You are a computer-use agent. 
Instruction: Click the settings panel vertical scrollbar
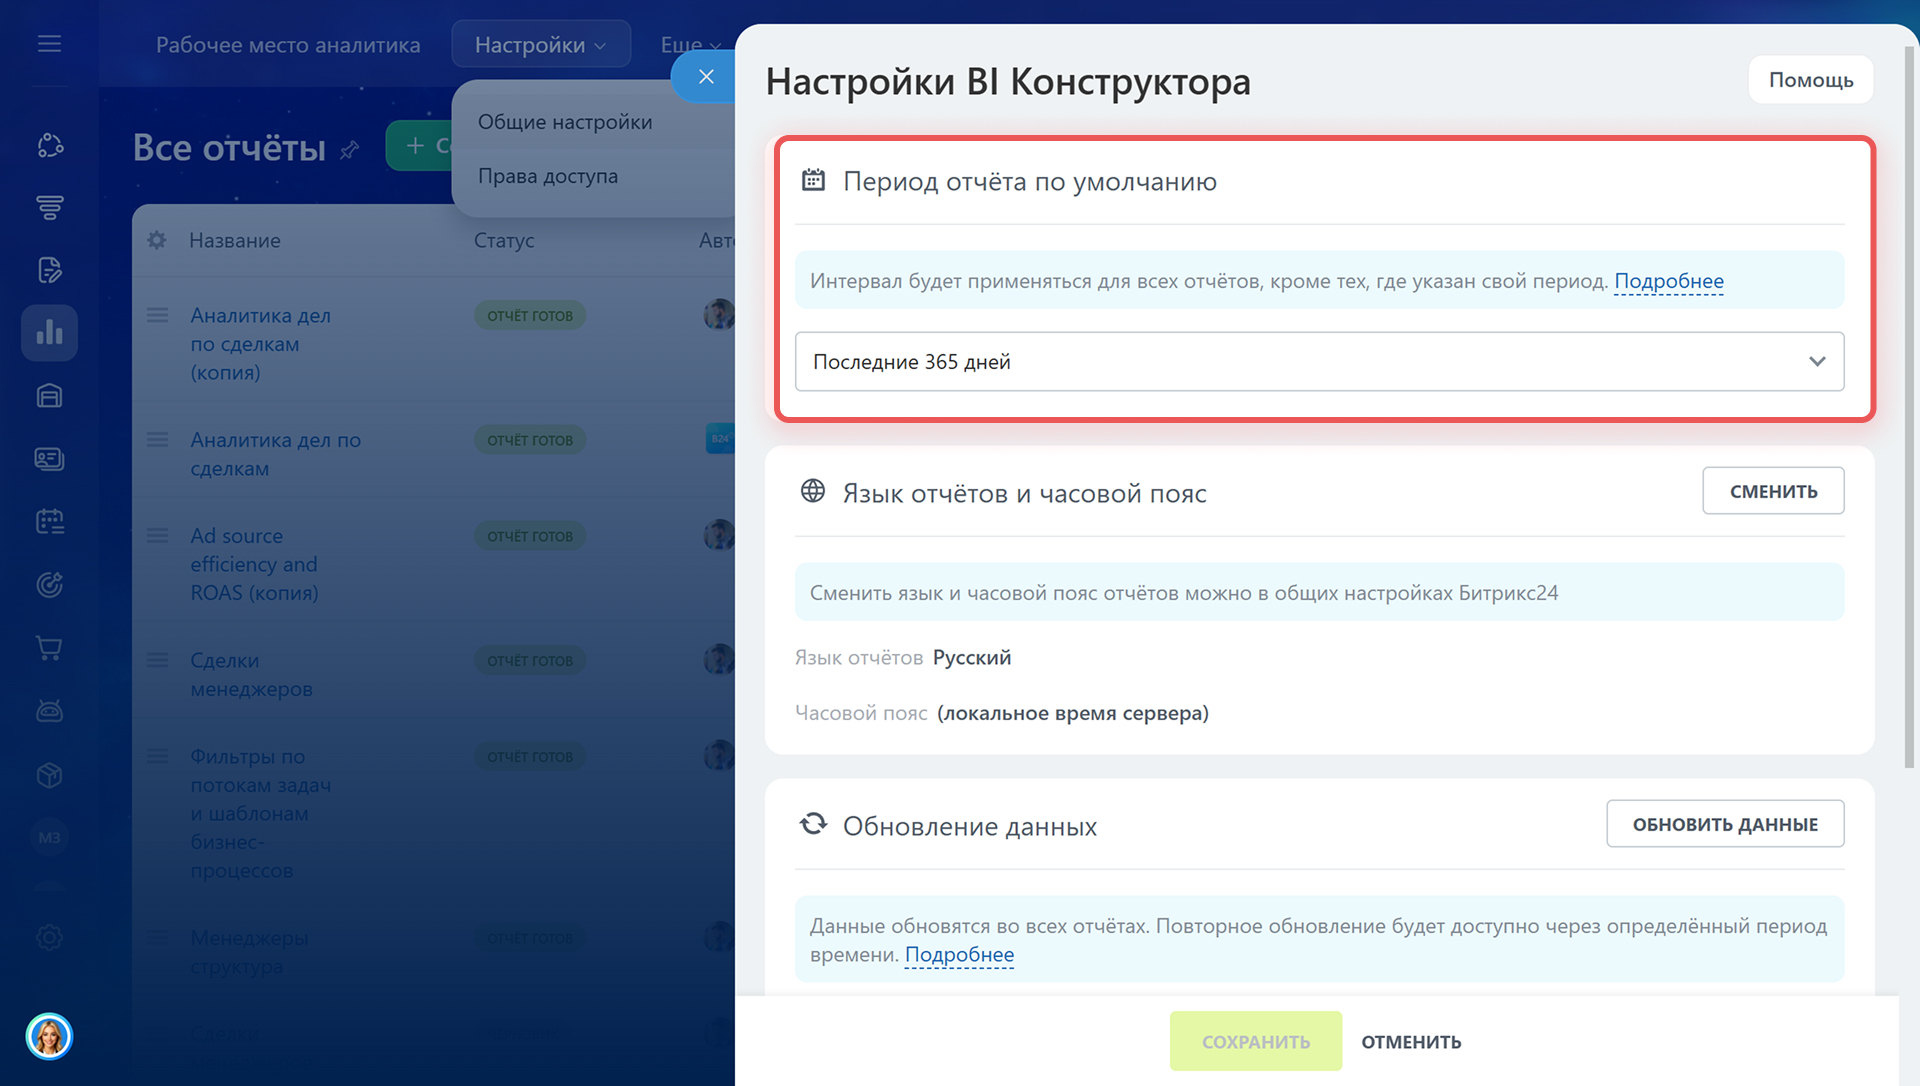[1908, 400]
